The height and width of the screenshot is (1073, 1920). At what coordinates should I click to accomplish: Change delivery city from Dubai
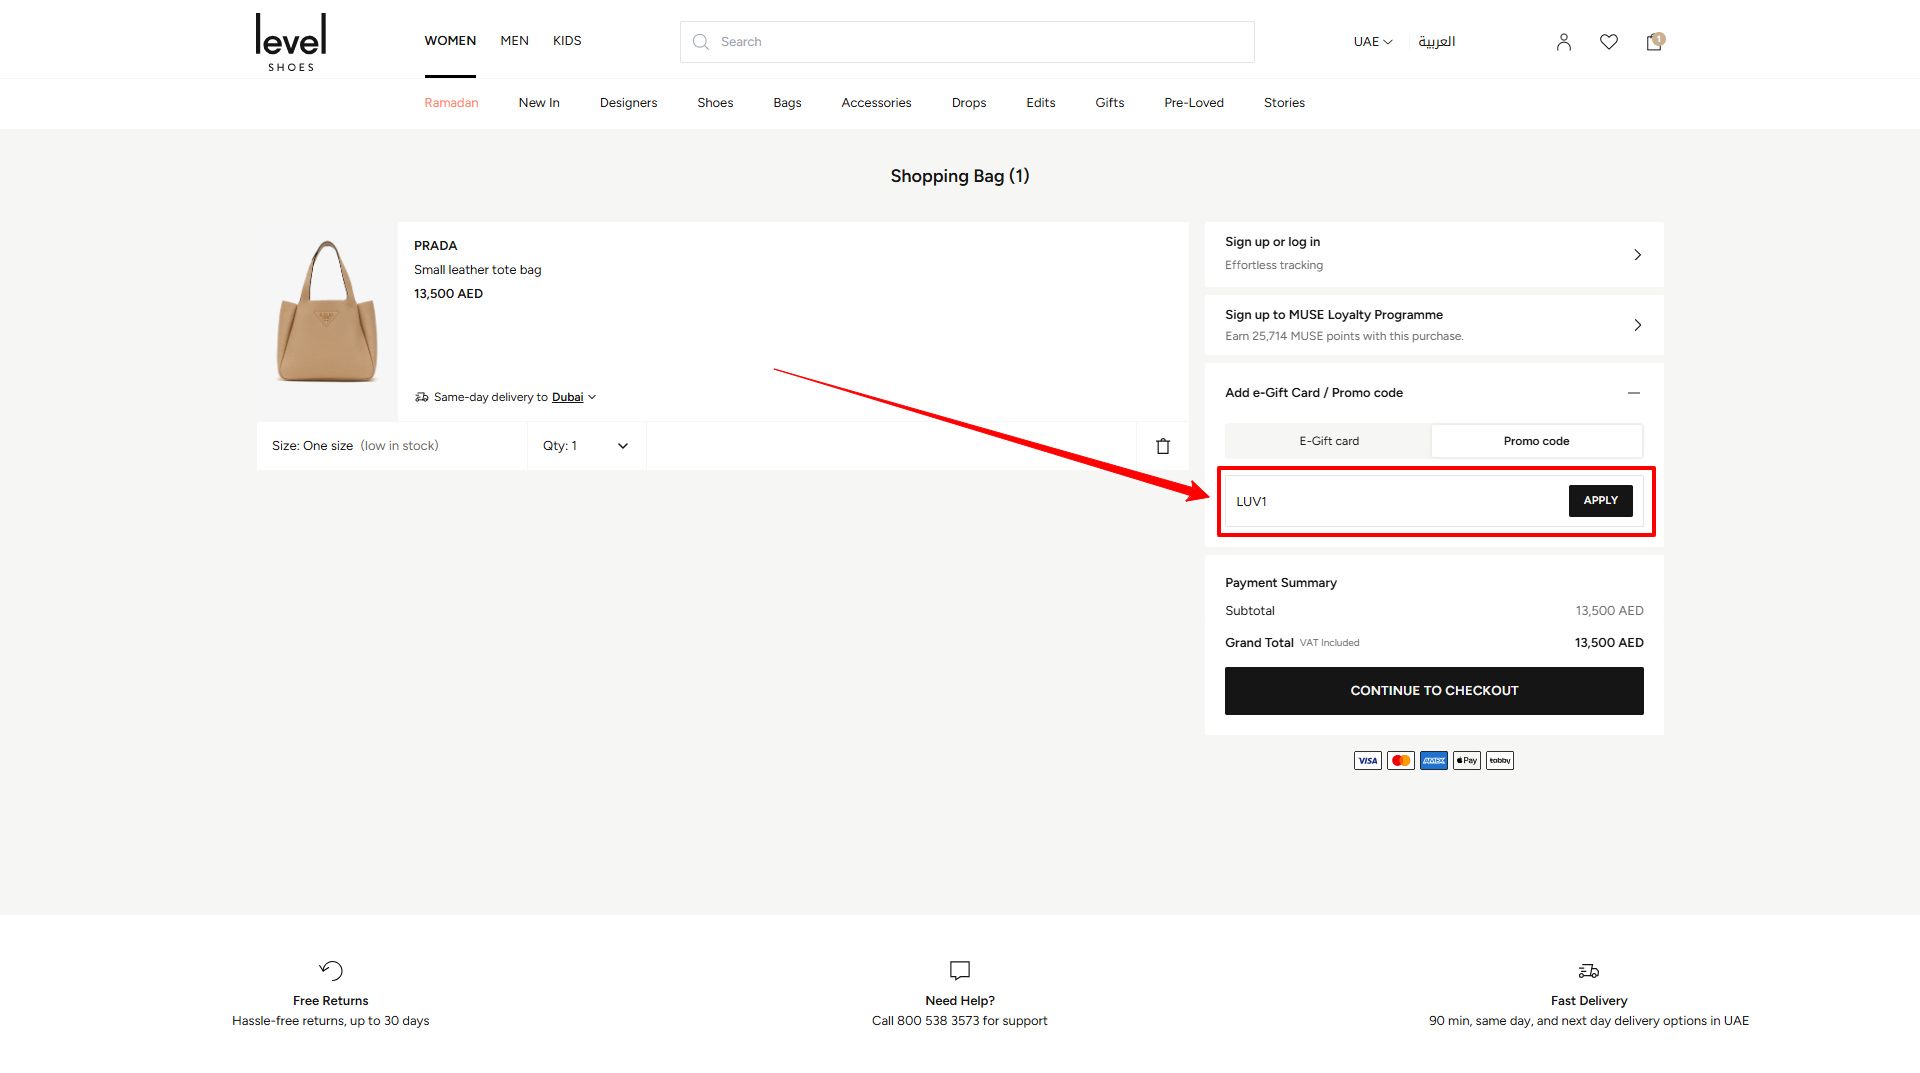(x=574, y=397)
